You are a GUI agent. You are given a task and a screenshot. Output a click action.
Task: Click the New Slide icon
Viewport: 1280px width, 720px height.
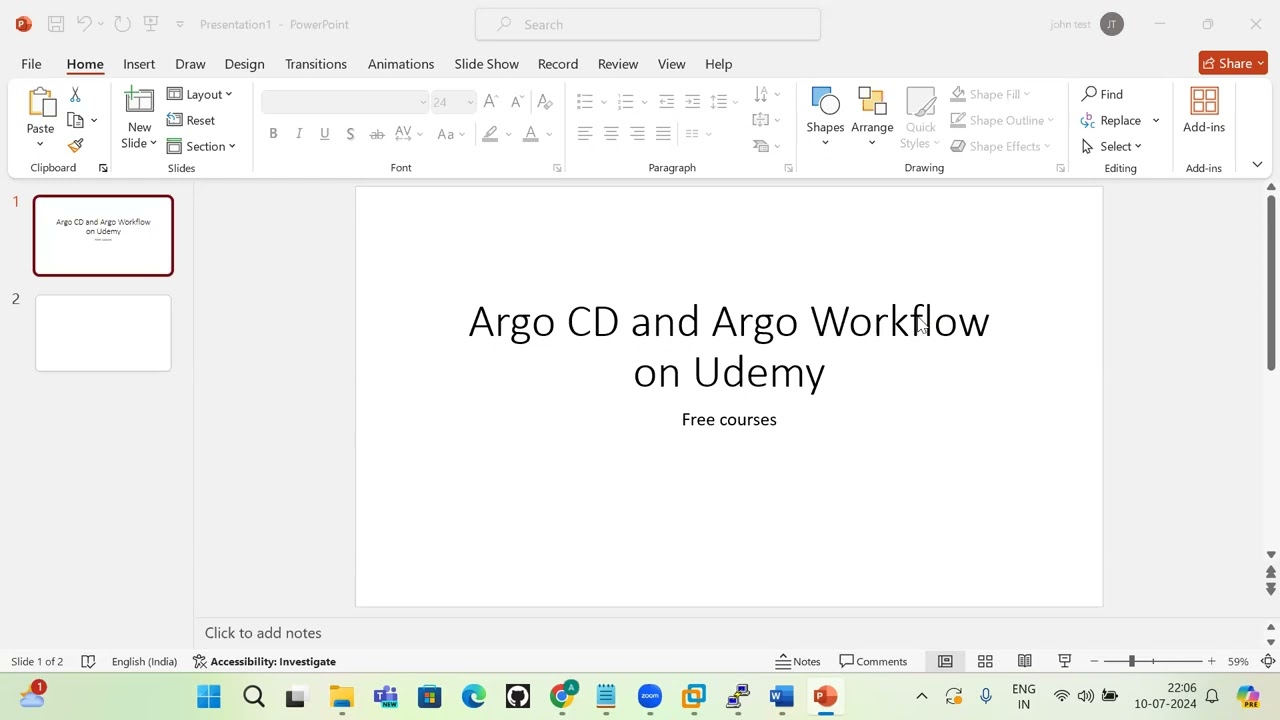click(139, 102)
